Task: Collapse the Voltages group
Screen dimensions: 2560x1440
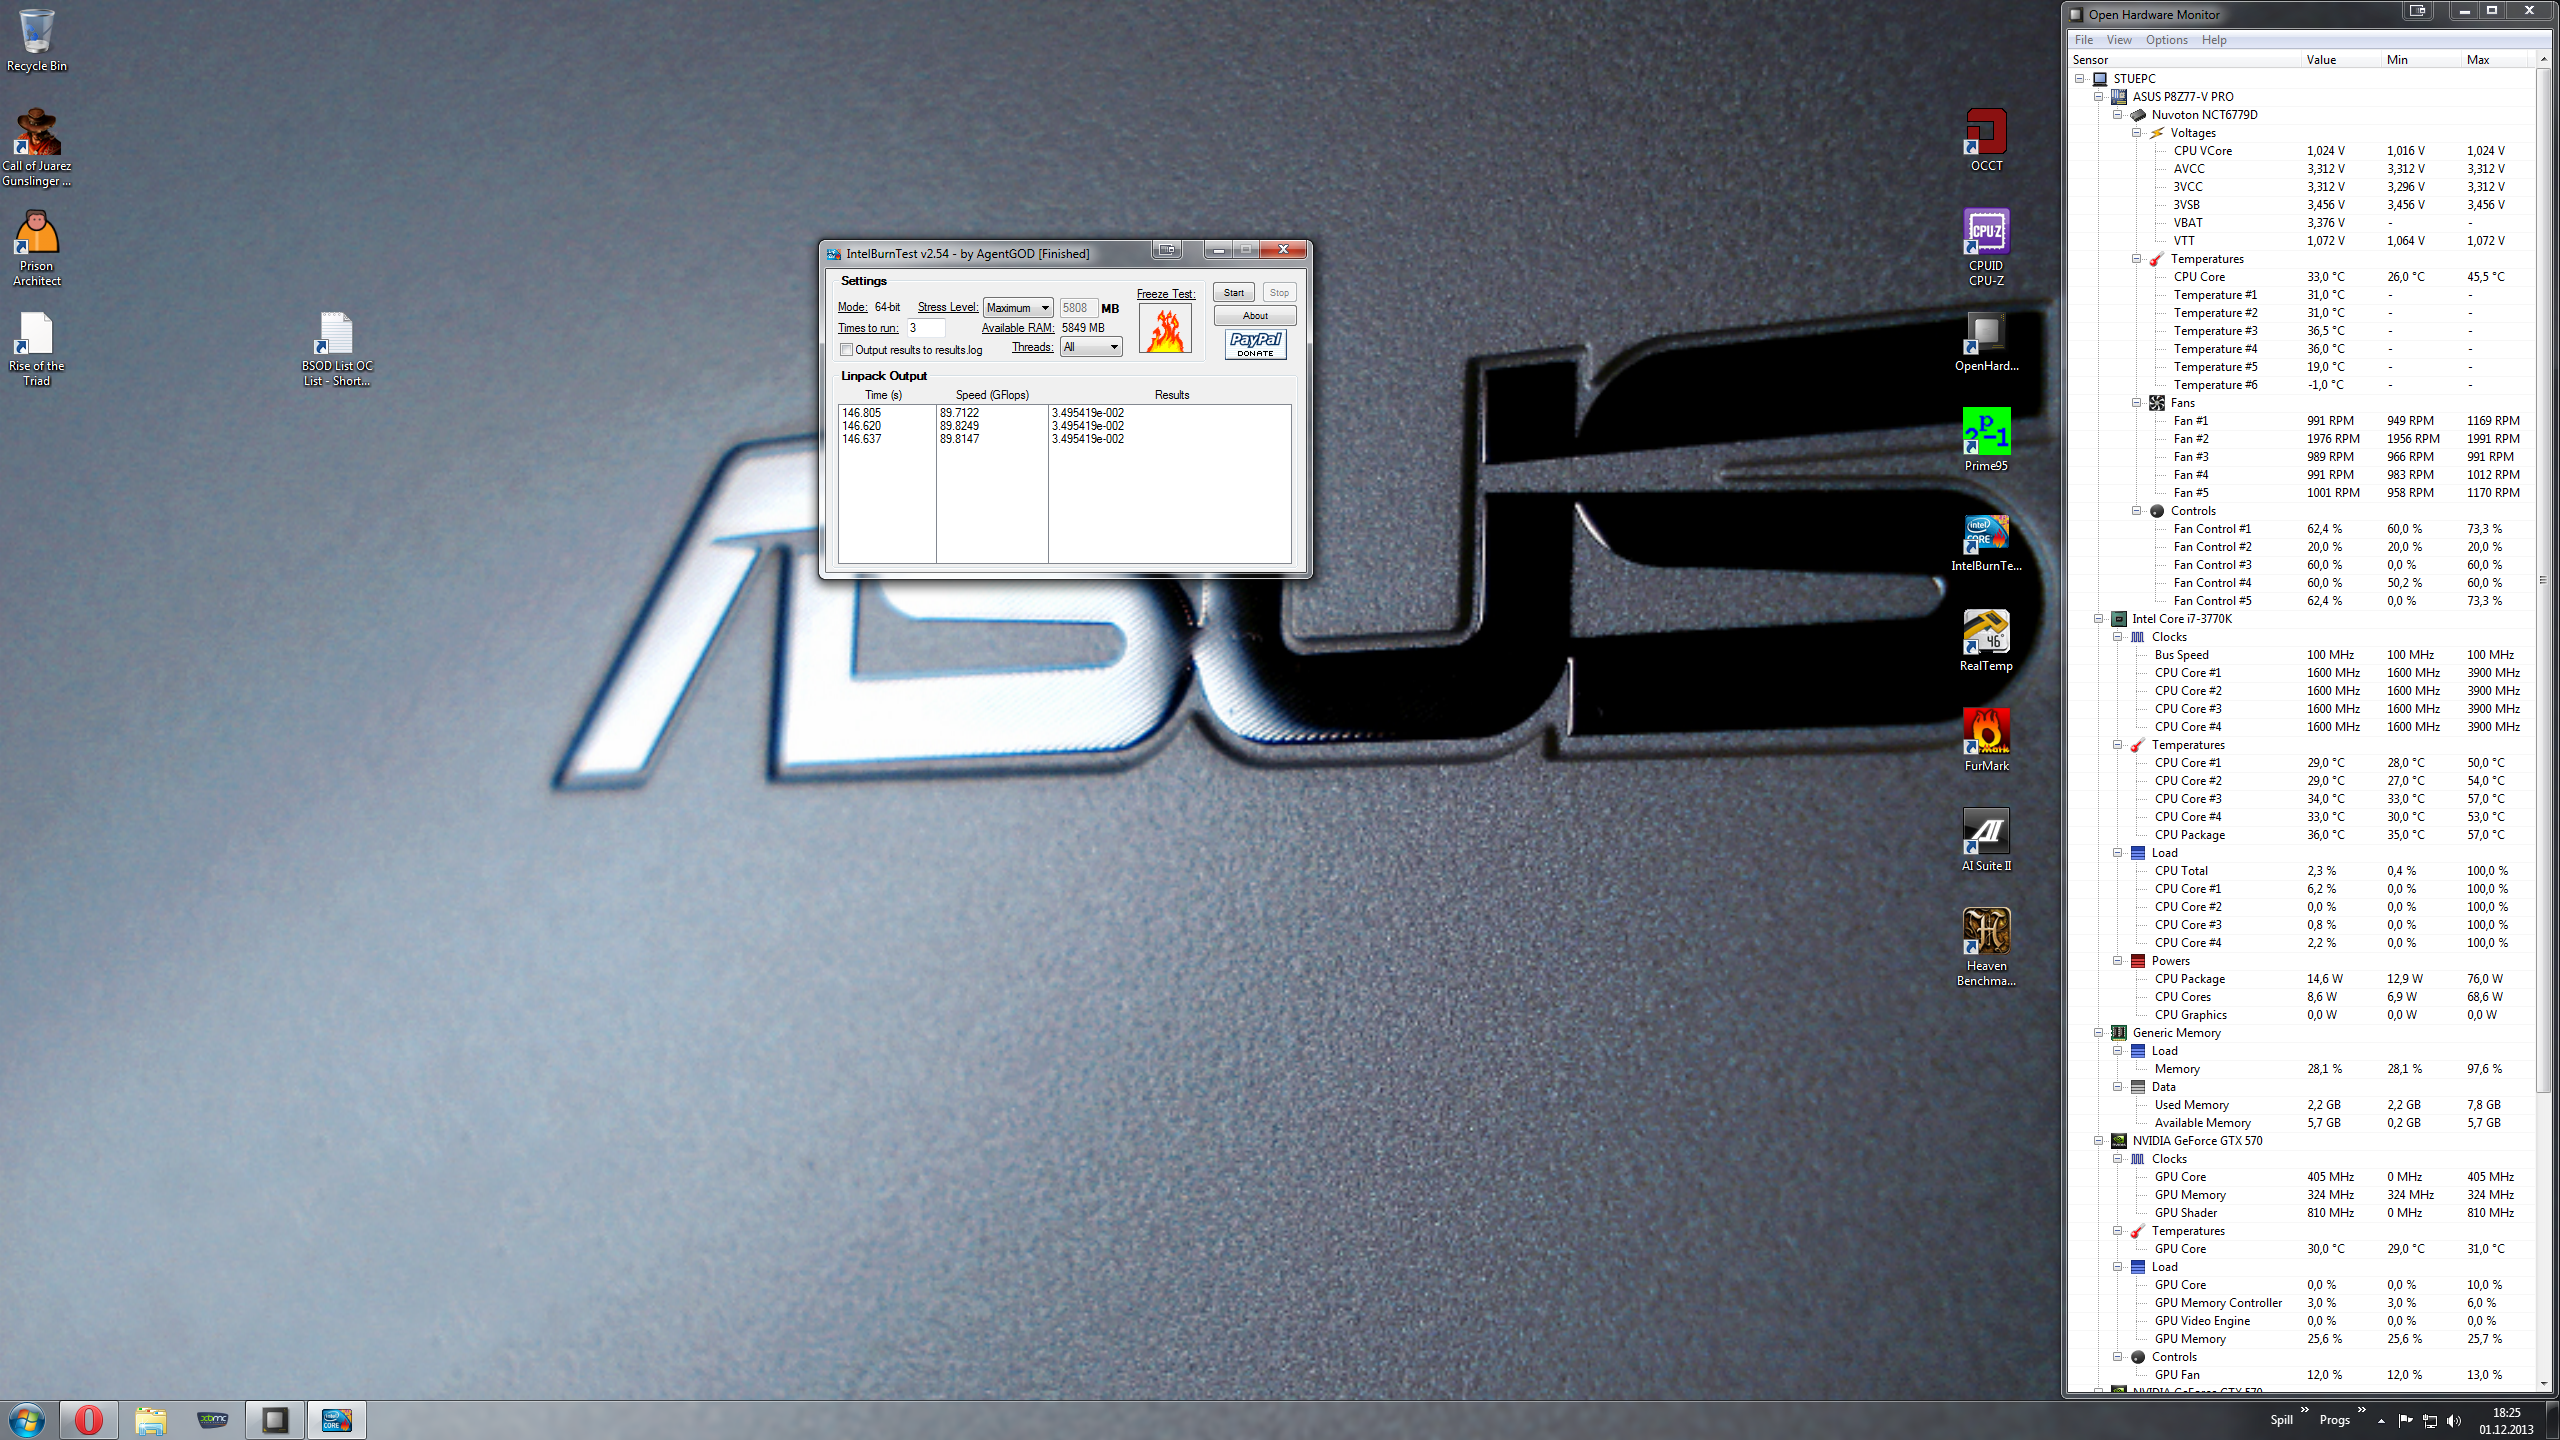Action: [x=2136, y=133]
